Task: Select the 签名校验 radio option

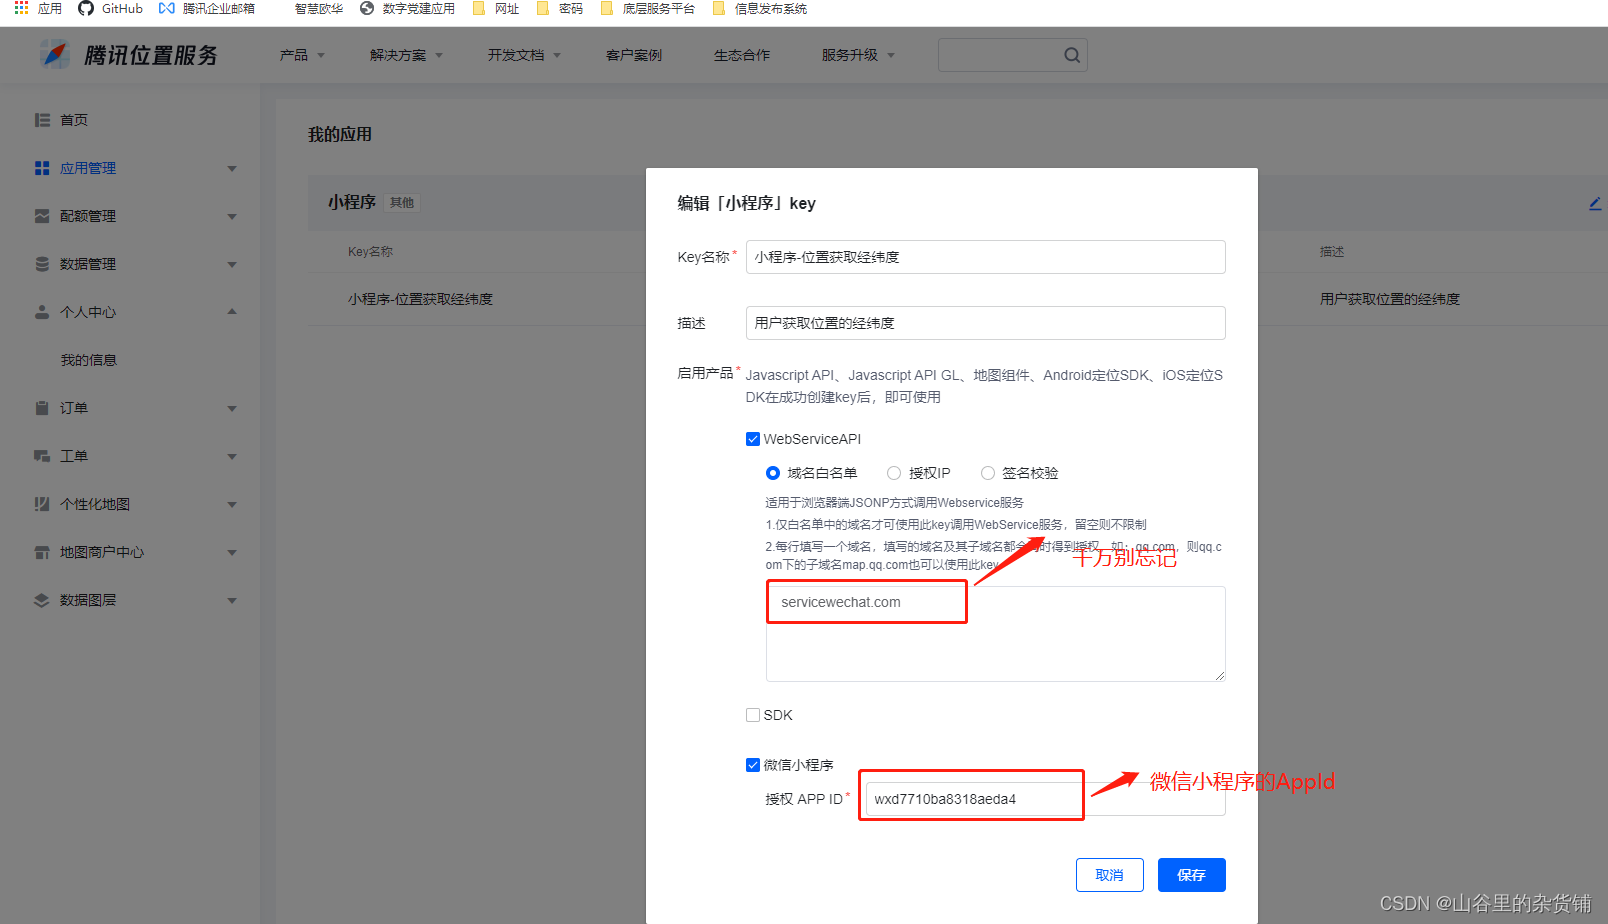Action: coord(988,473)
